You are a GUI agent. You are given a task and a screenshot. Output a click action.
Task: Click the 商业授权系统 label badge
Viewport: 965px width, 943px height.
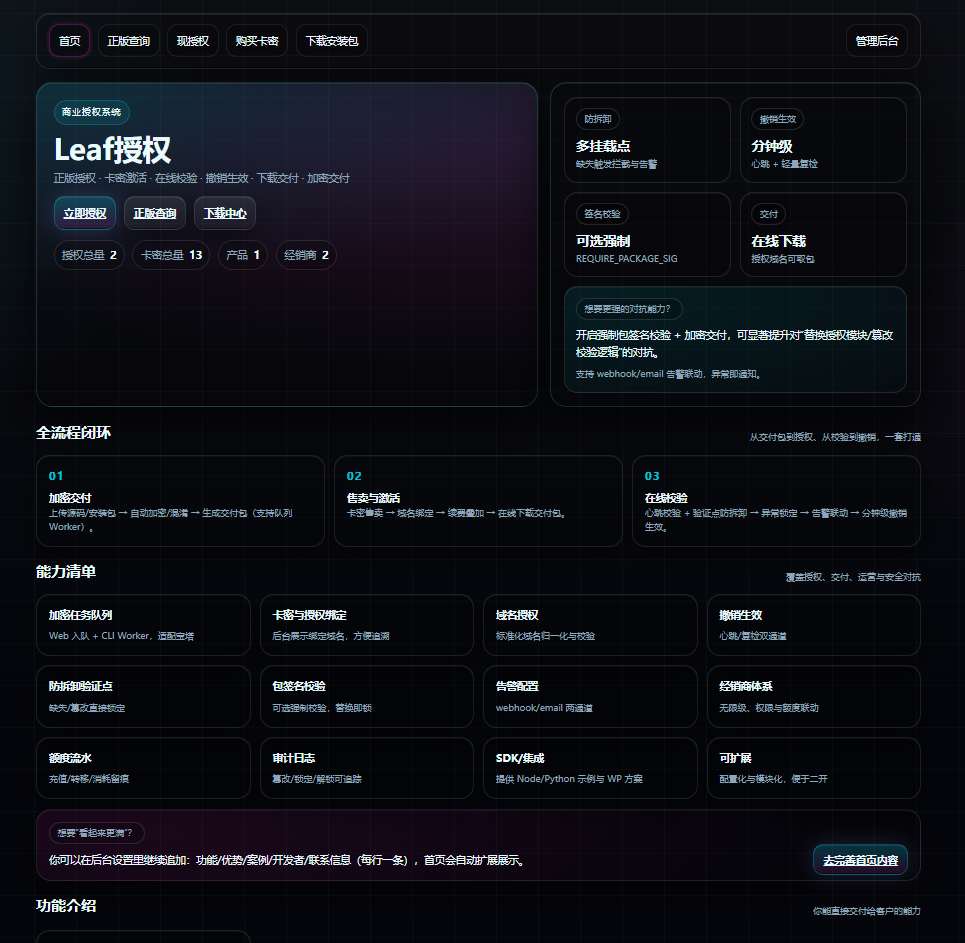pyautogui.click(x=91, y=113)
